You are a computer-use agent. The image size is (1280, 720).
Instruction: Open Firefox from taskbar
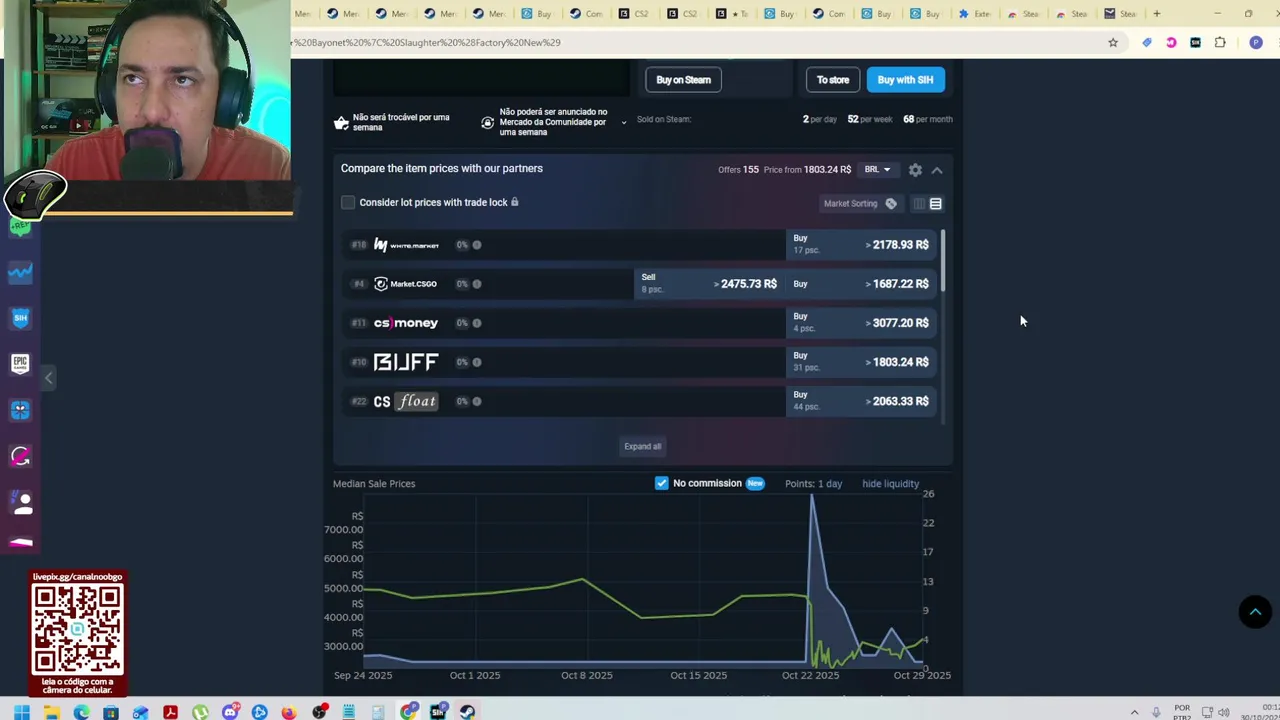click(289, 712)
